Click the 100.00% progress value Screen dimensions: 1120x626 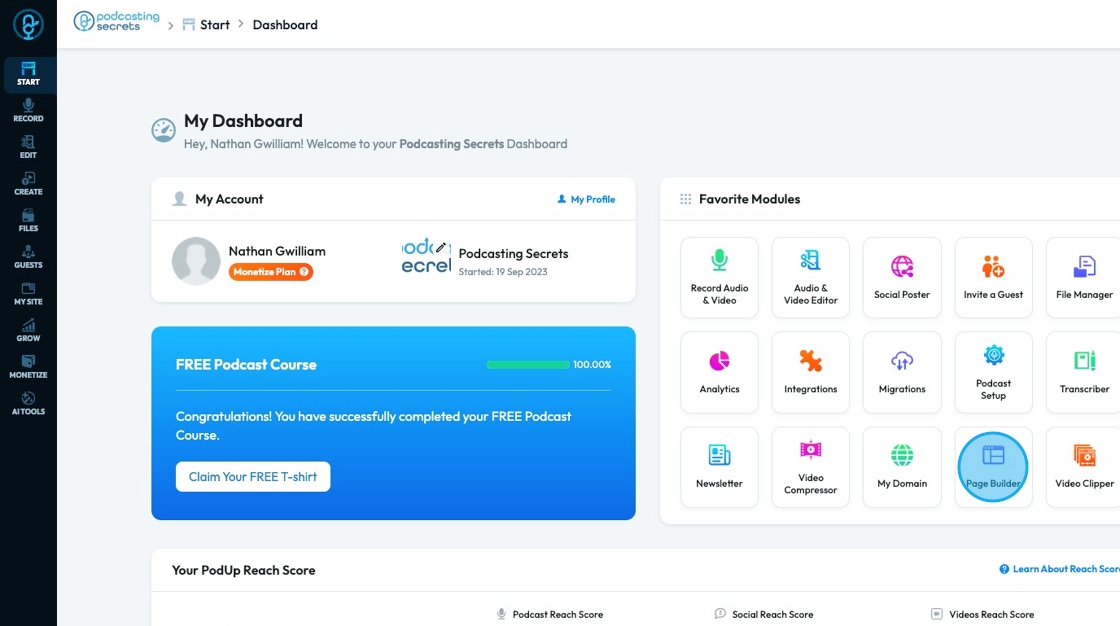pyautogui.click(x=592, y=364)
